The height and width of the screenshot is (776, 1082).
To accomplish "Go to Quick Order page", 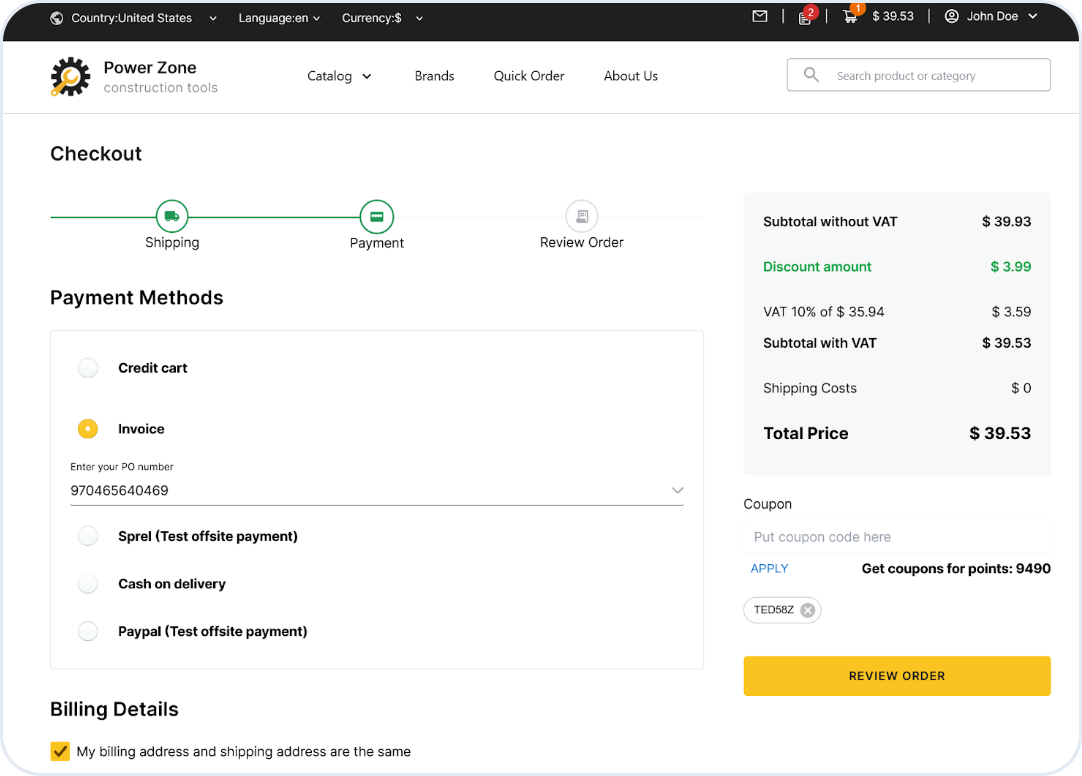I will point(528,76).
